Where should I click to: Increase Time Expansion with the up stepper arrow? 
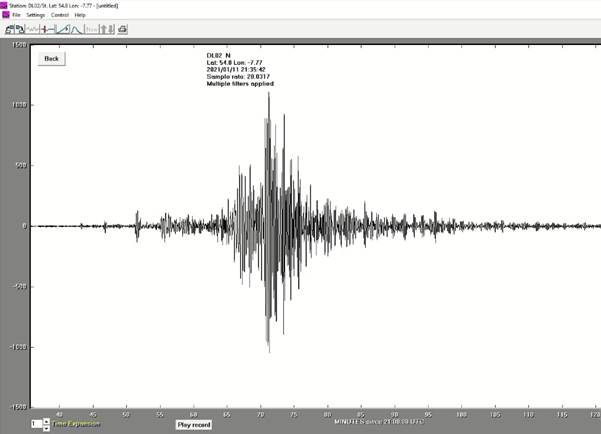46,421
